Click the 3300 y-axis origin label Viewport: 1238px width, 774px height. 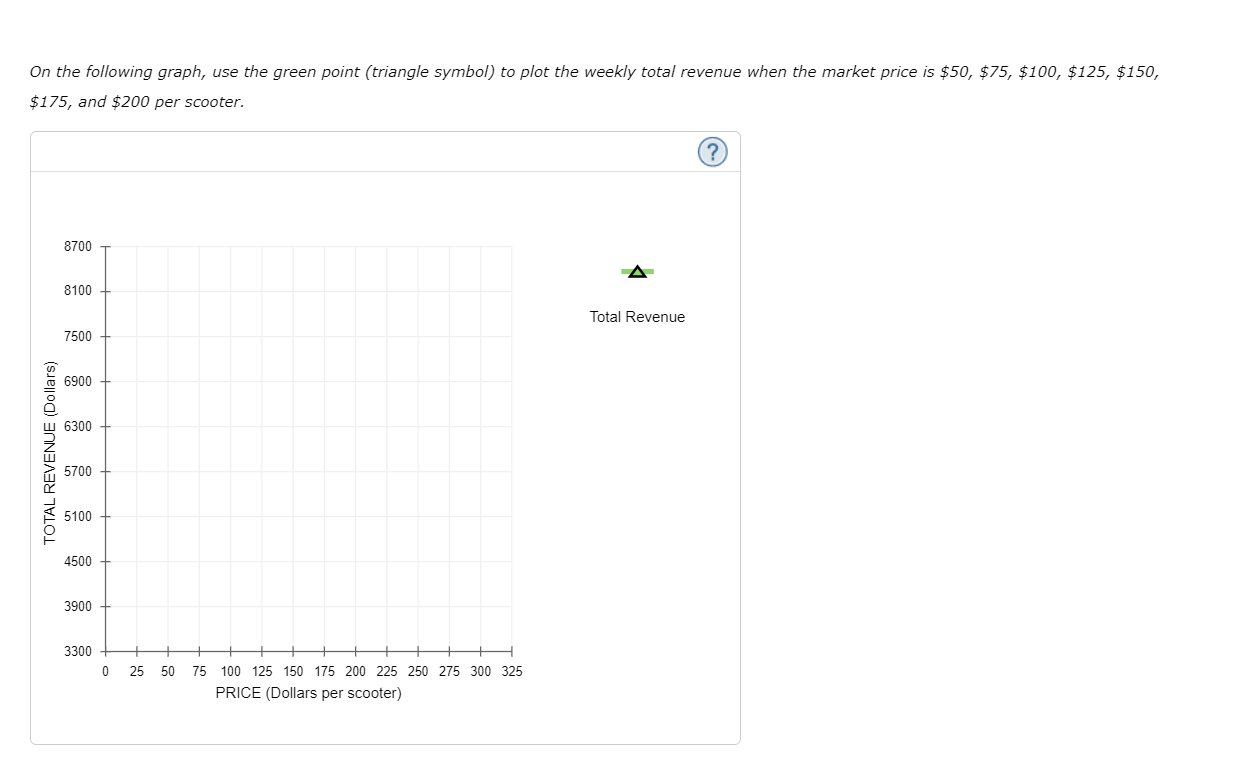pyautogui.click(x=77, y=651)
